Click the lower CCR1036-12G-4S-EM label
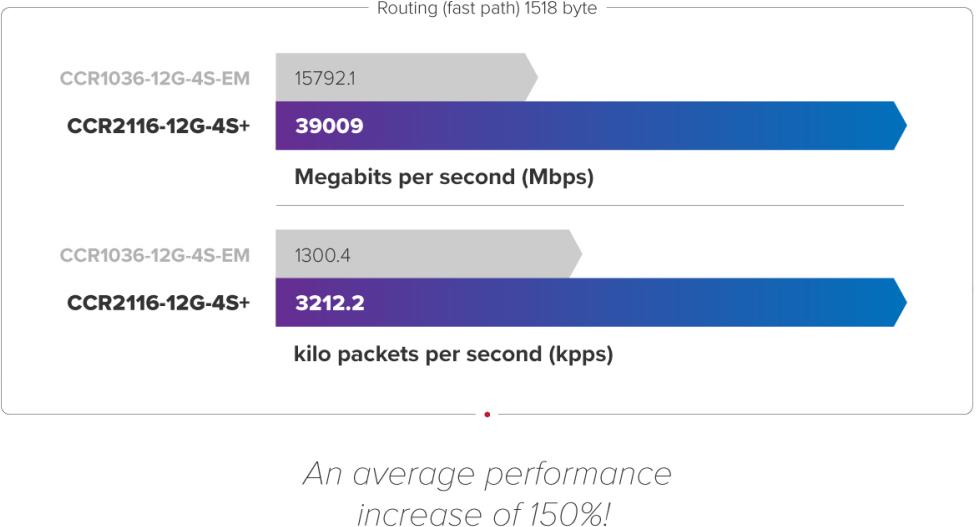976x527 pixels. [154, 255]
